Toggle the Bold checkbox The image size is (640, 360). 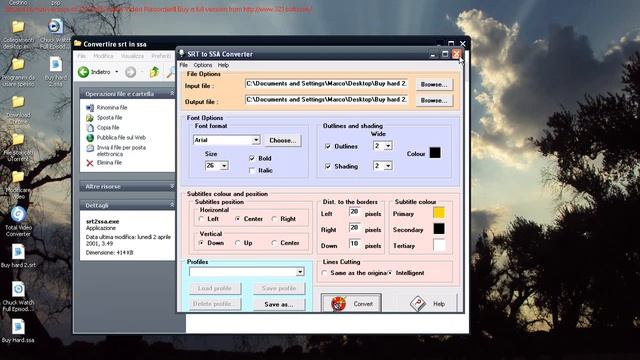[x=252, y=158]
